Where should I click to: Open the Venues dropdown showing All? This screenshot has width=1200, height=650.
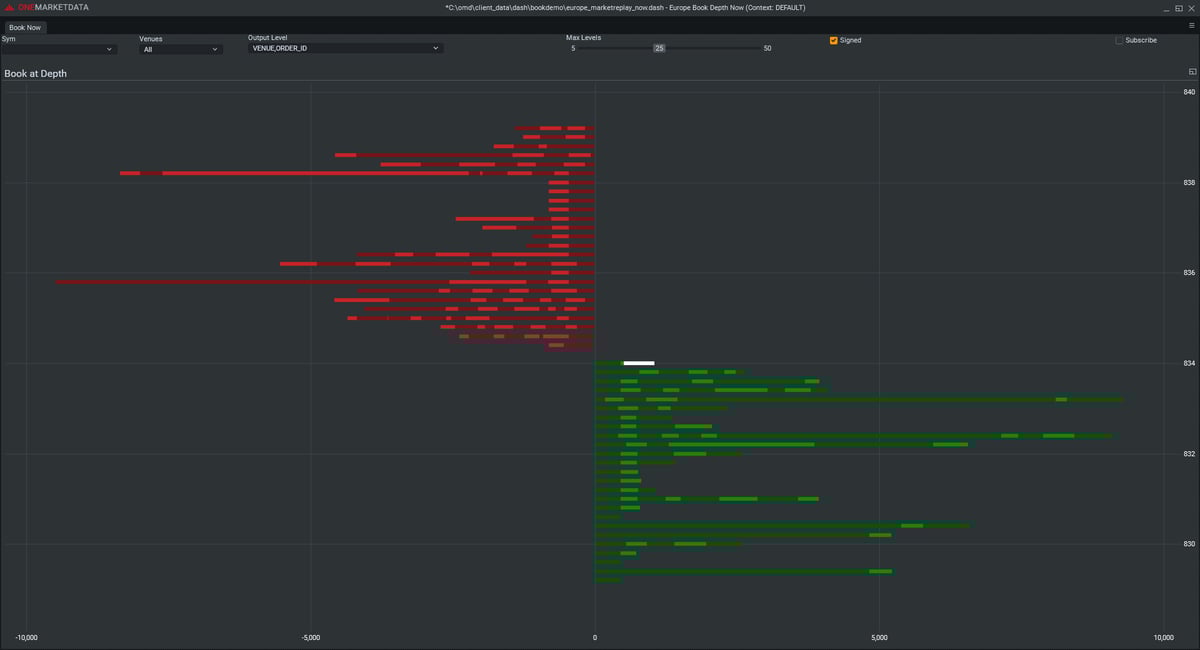[180, 48]
